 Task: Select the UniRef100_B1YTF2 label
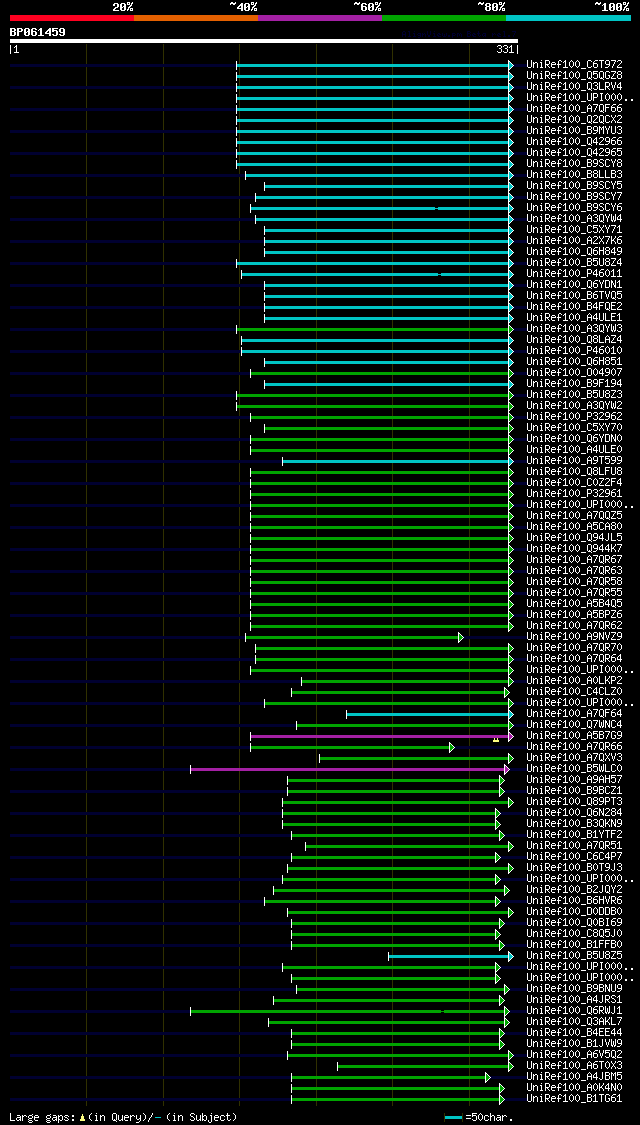pos(574,835)
